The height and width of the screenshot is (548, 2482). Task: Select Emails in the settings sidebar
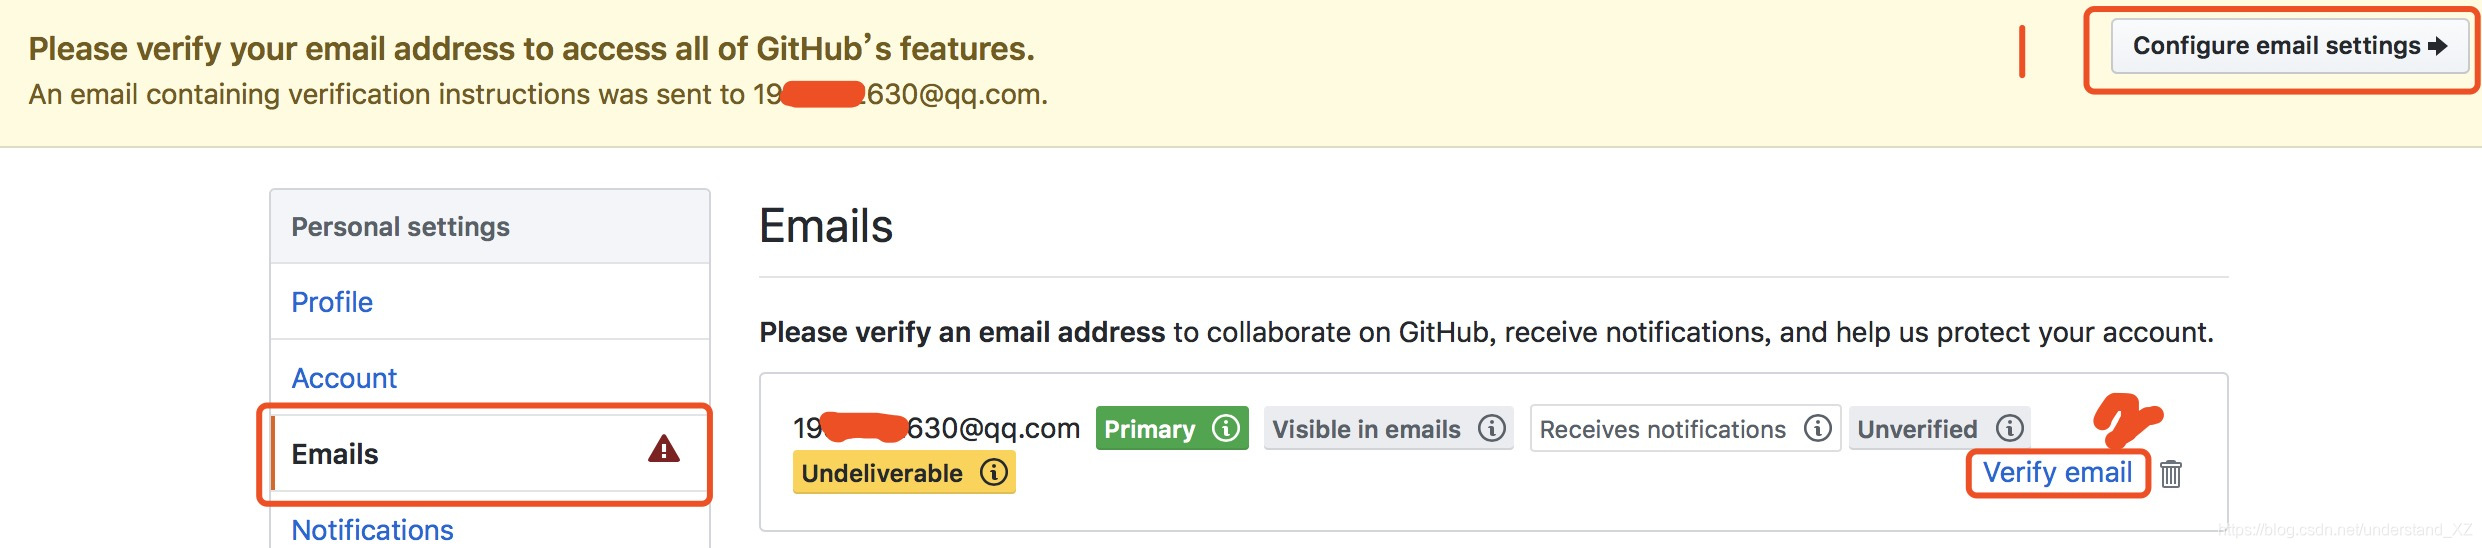click(490, 453)
